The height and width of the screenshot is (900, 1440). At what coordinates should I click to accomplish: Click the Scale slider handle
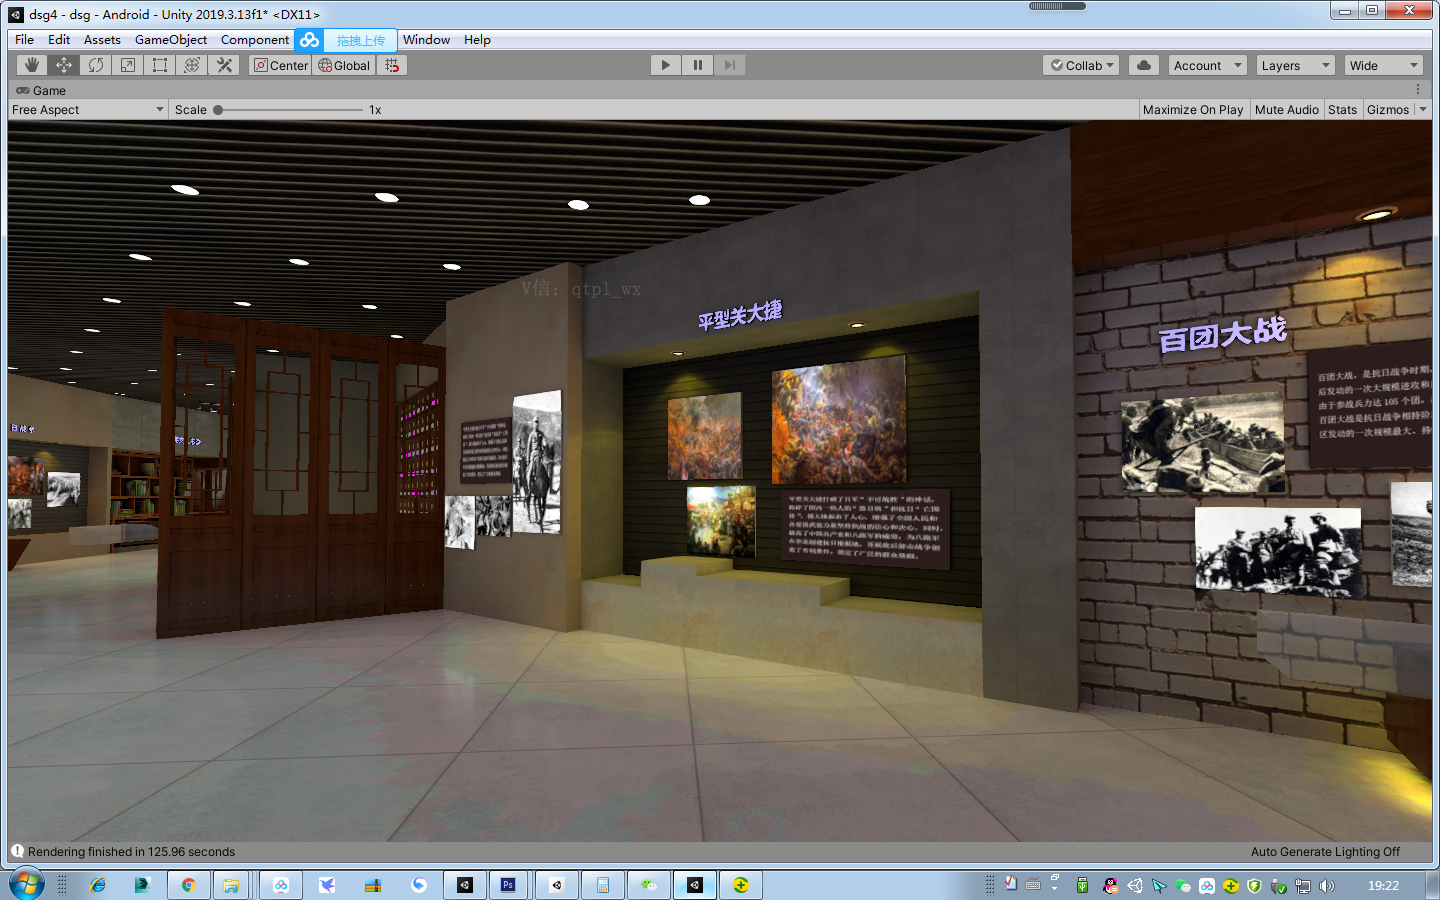218,110
